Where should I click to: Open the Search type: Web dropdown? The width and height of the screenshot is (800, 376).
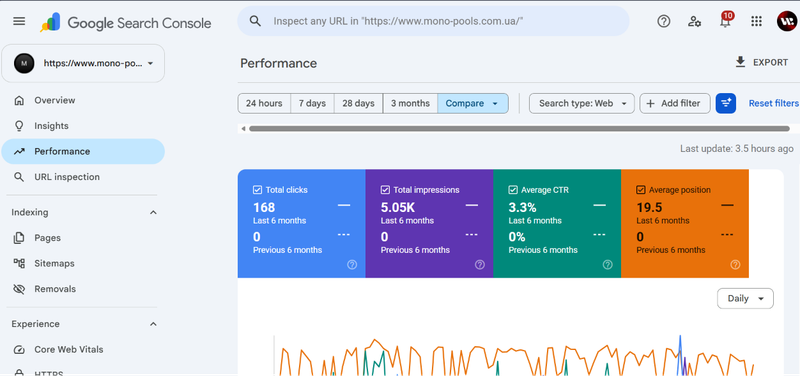point(582,103)
